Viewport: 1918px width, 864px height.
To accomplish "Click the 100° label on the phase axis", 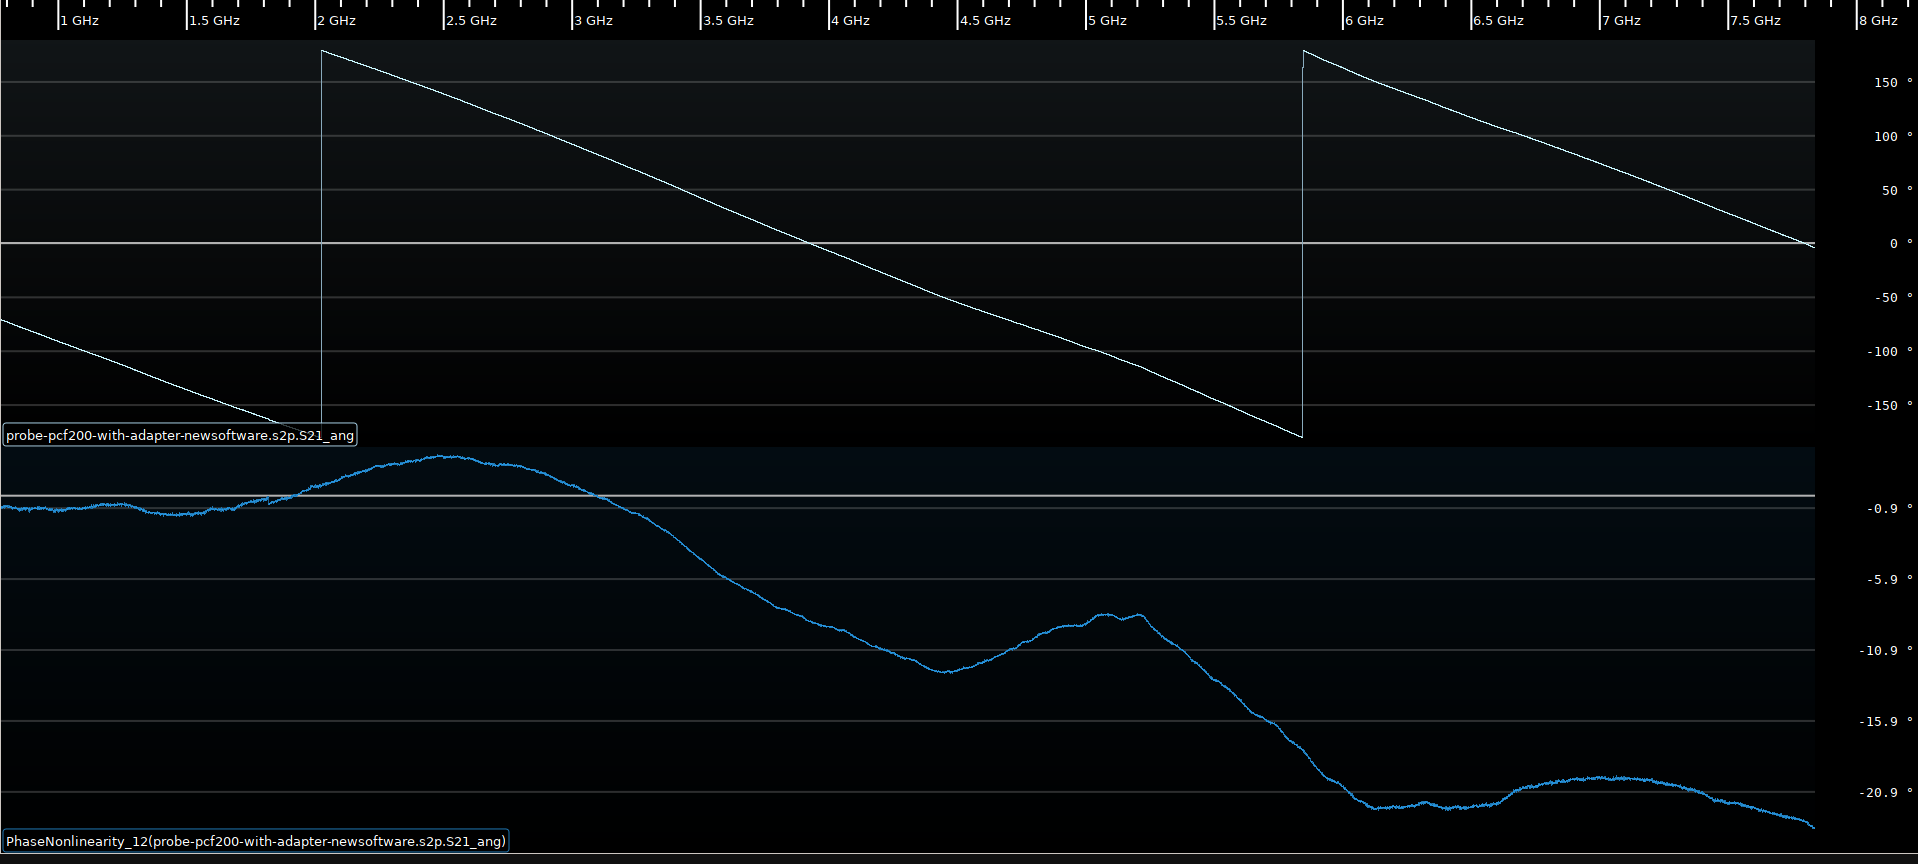I will (x=1893, y=136).
